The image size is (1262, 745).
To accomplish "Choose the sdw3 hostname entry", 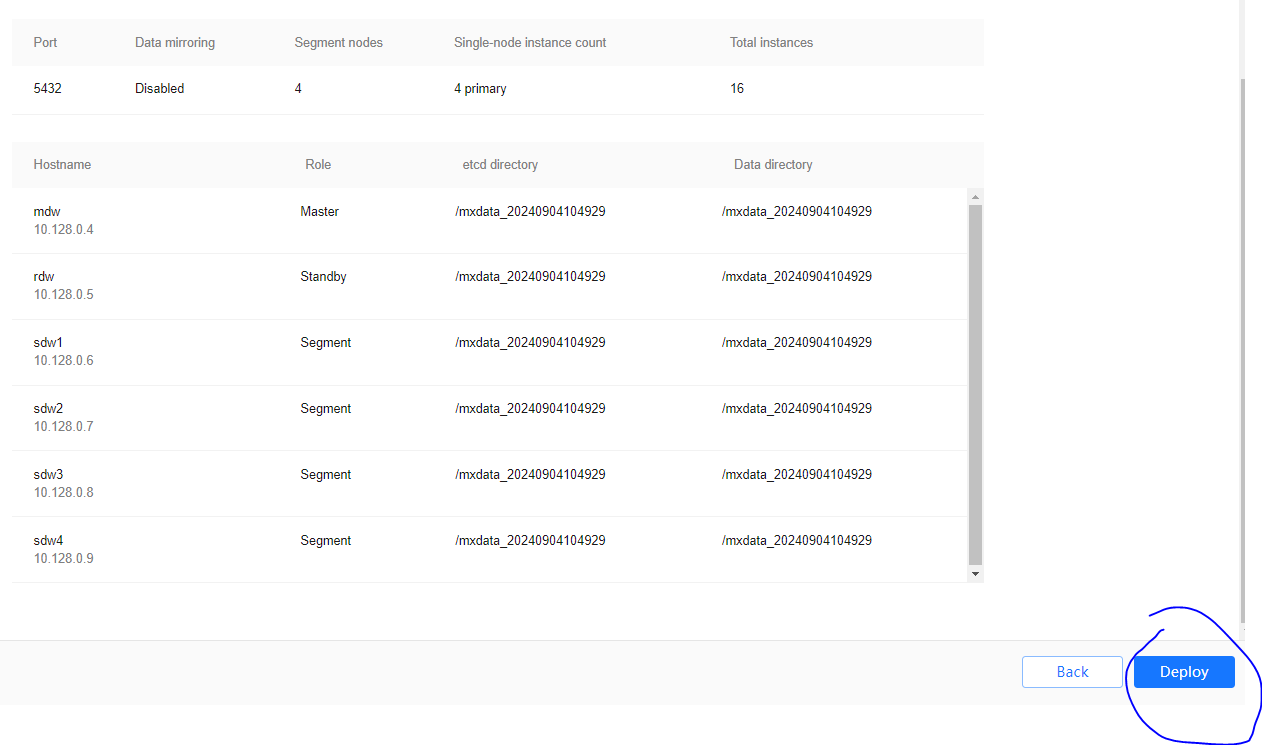I will pos(48,475).
